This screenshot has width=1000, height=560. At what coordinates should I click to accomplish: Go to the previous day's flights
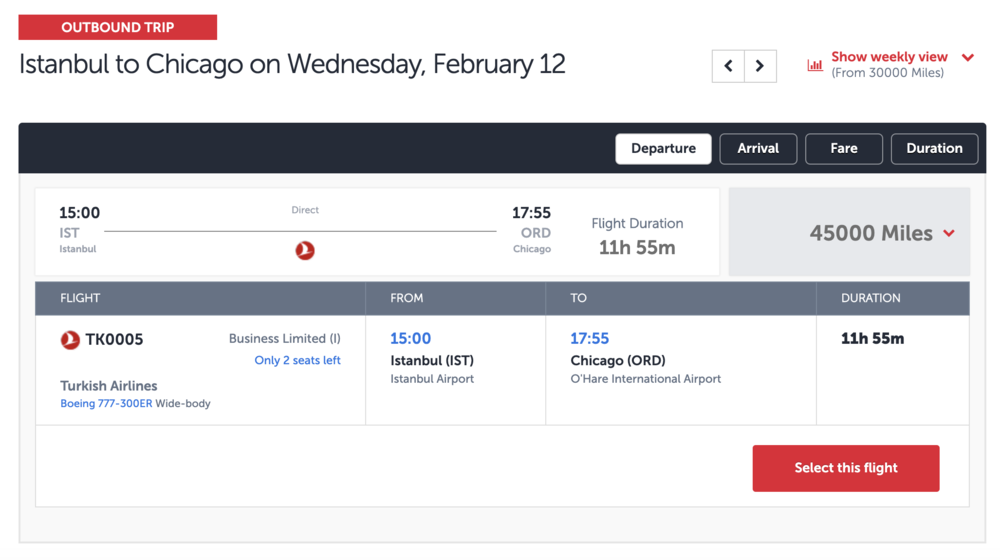tap(728, 66)
